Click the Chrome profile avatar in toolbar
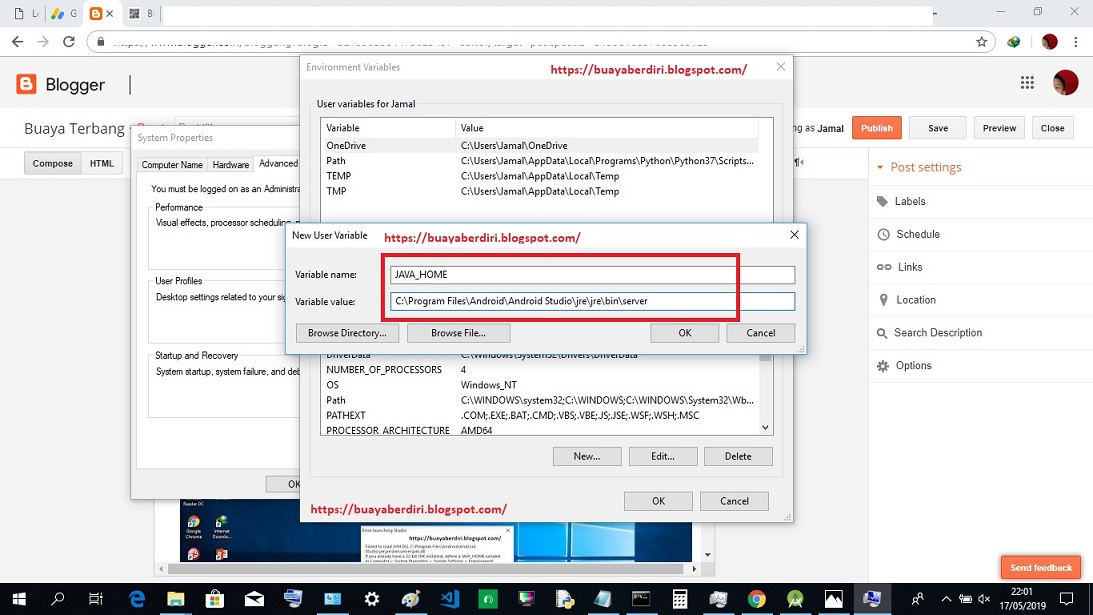1093x615 pixels. coord(1049,42)
